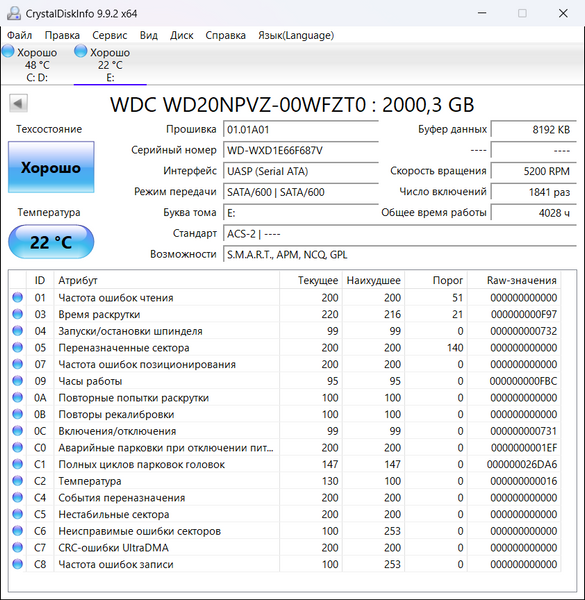Switch to the C: D: disk tab

pyautogui.click(x=37, y=64)
